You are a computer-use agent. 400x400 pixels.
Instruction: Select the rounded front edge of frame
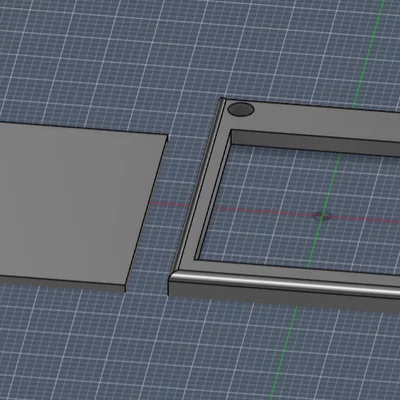[x=285, y=284]
